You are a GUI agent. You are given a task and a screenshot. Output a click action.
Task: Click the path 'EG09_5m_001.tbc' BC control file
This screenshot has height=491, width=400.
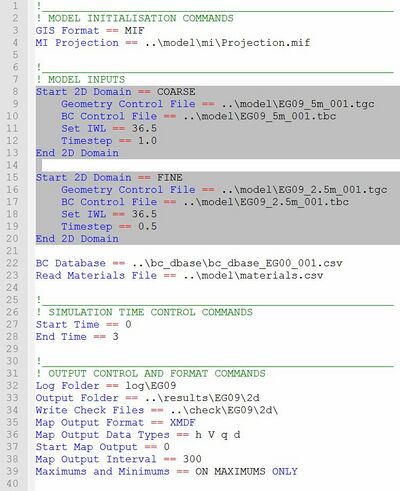point(288,116)
